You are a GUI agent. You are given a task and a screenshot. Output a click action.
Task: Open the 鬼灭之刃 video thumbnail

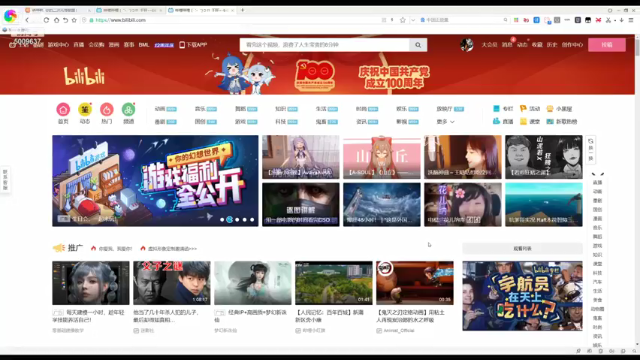coord(415,283)
